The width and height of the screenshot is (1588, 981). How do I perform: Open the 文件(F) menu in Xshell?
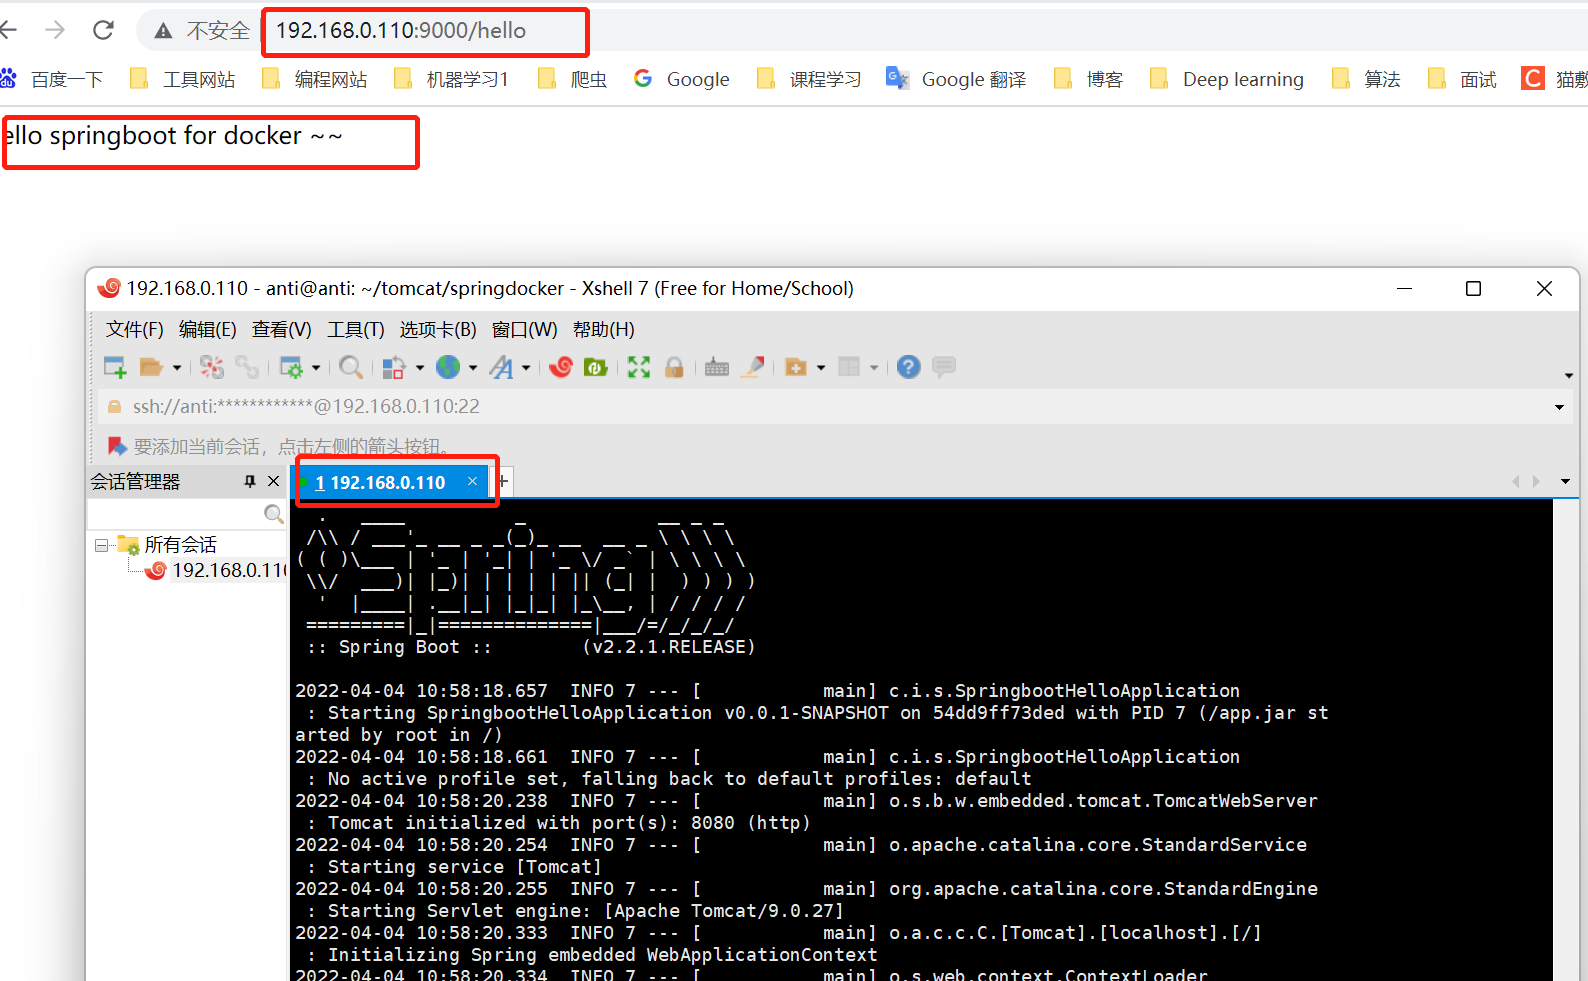(135, 329)
